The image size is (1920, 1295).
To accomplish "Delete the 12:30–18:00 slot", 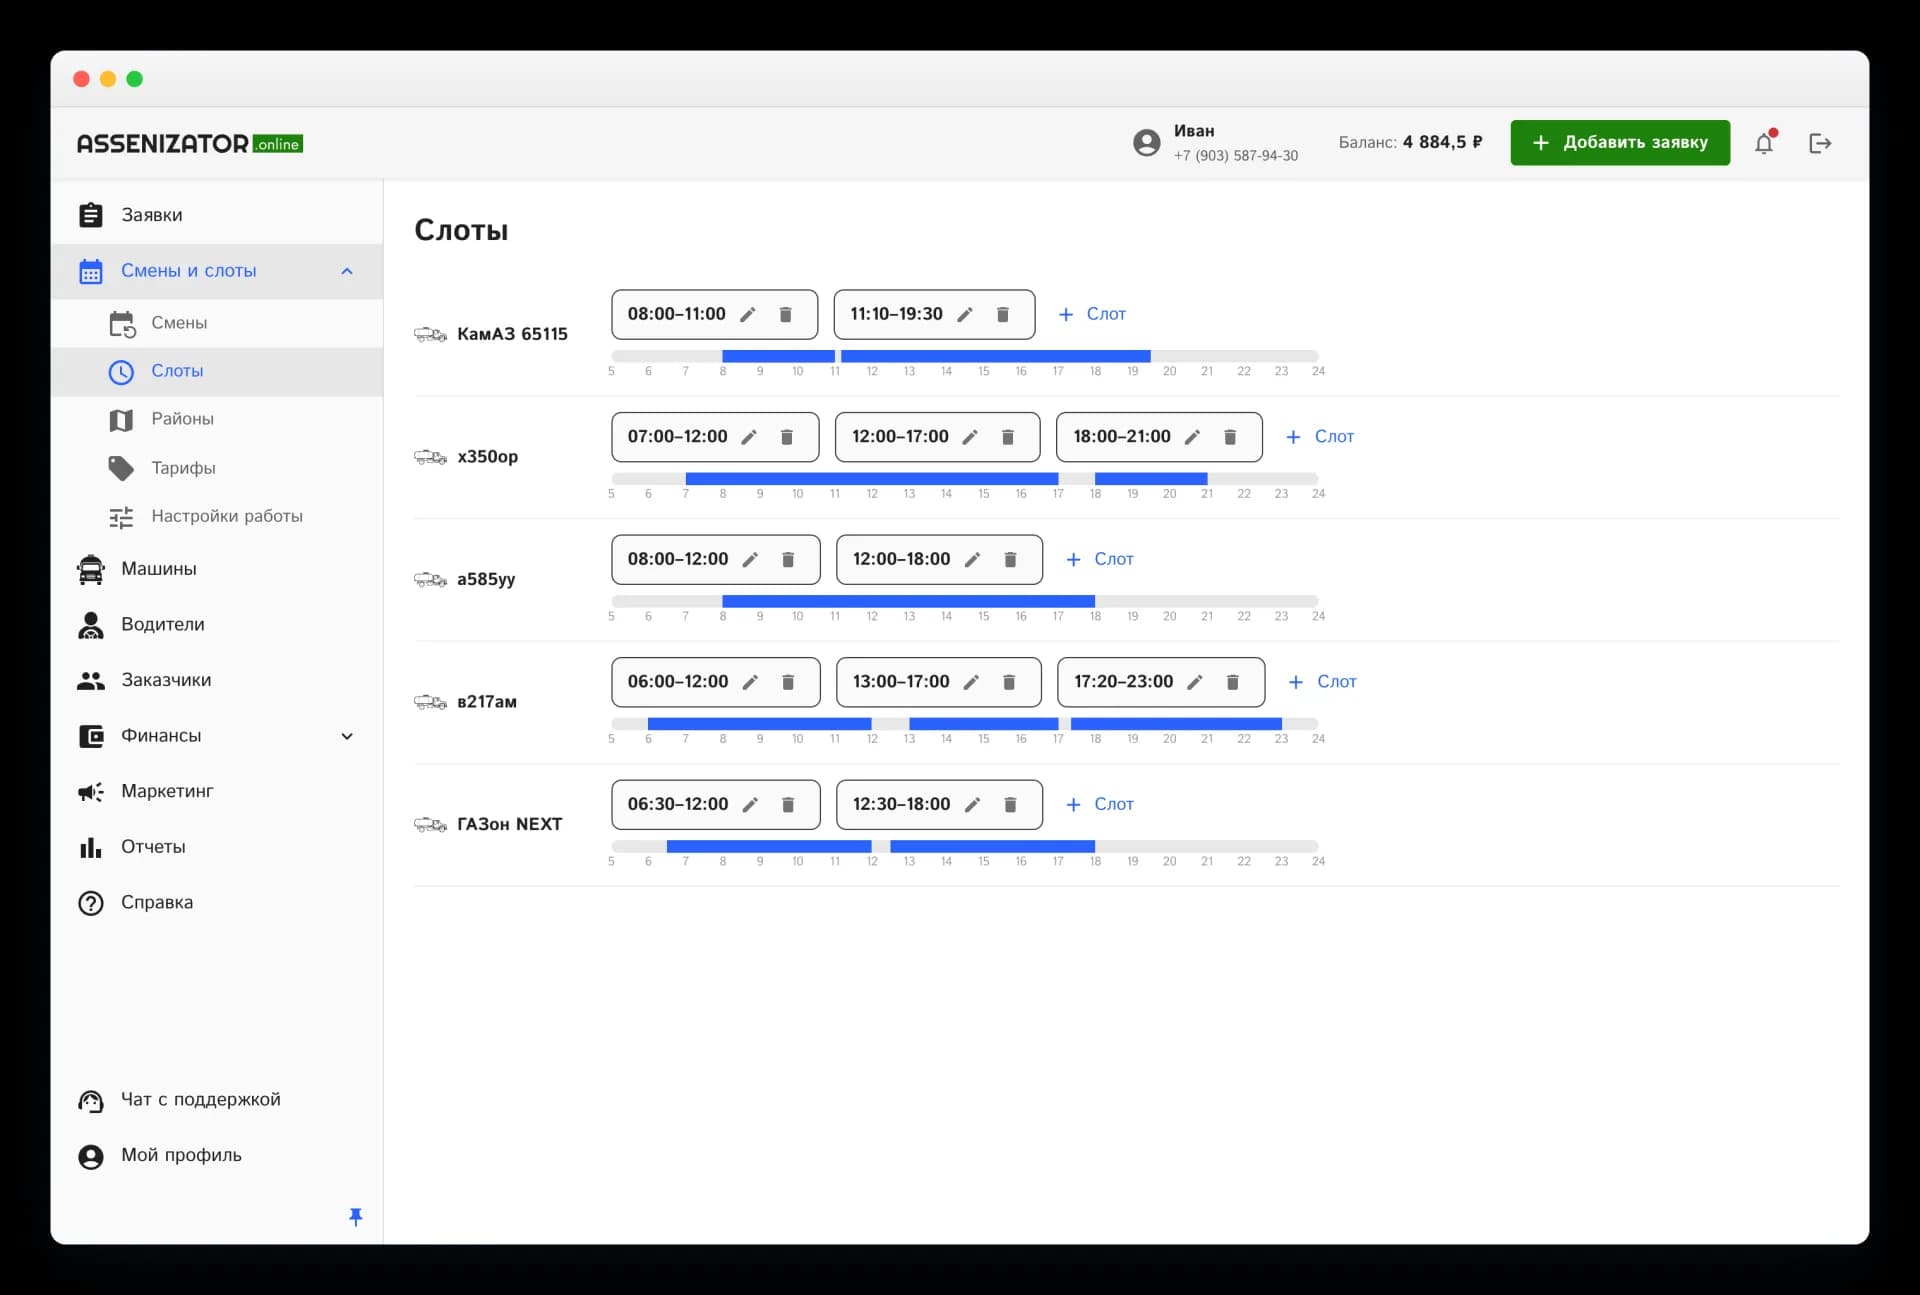I will point(1010,805).
